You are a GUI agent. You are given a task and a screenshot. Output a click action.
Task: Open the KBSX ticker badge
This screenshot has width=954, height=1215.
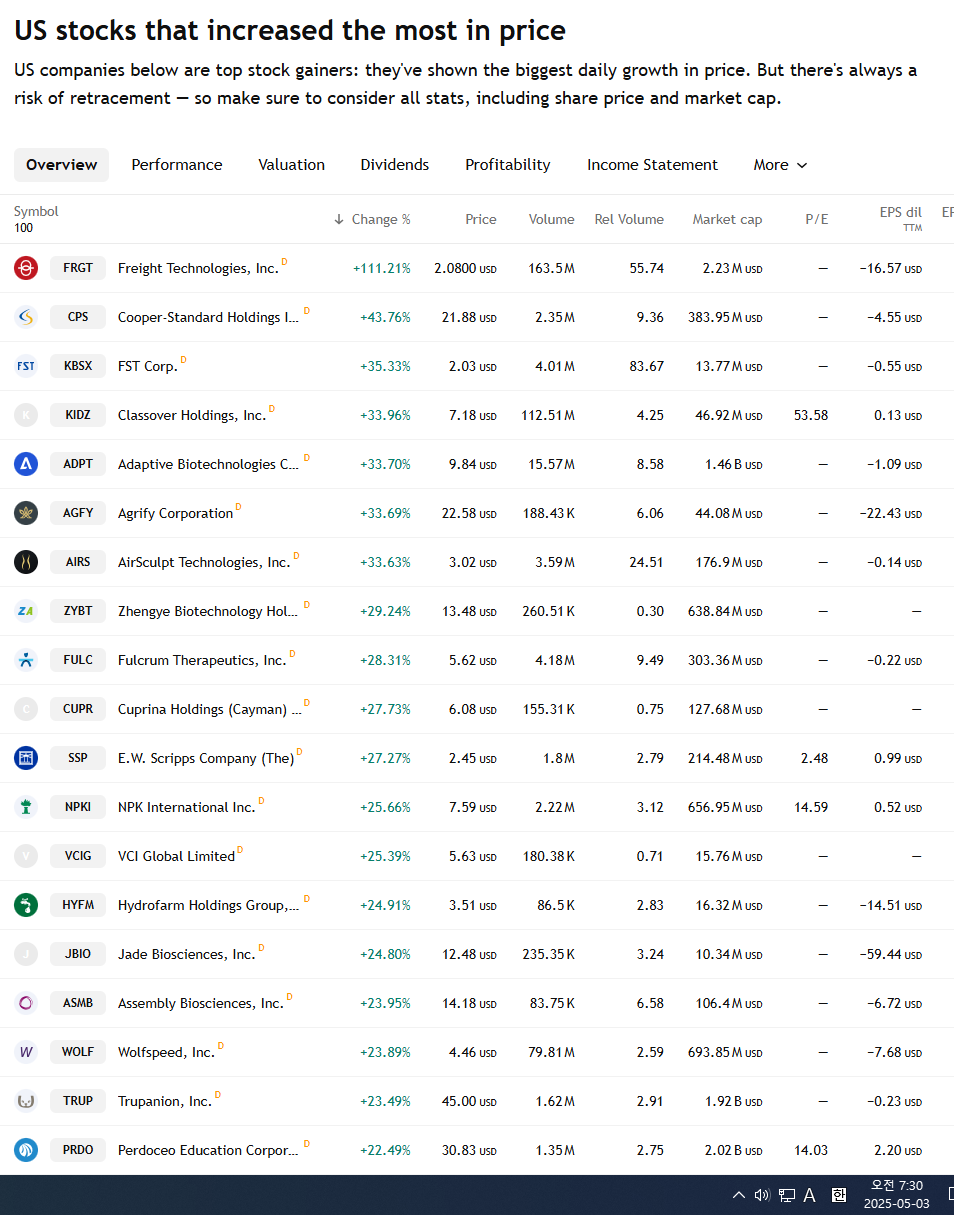78,366
